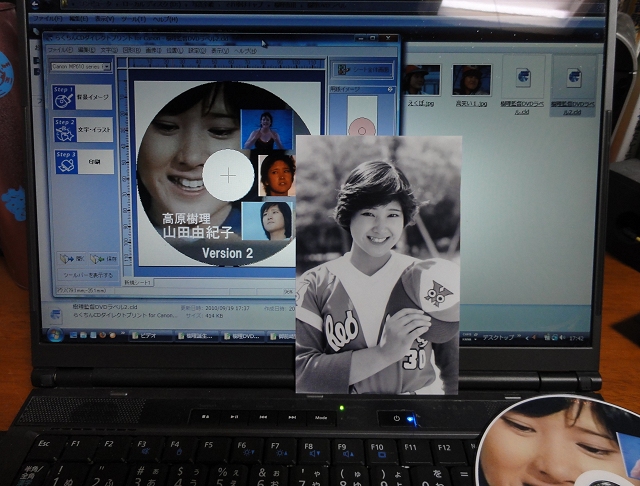Switch to ビデオ taskbar button

(x=150, y=336)
